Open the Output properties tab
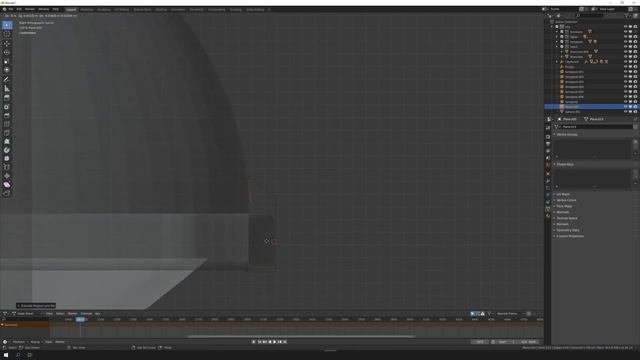The height and width of the screenshot is (360, 640). pos(548,144)
